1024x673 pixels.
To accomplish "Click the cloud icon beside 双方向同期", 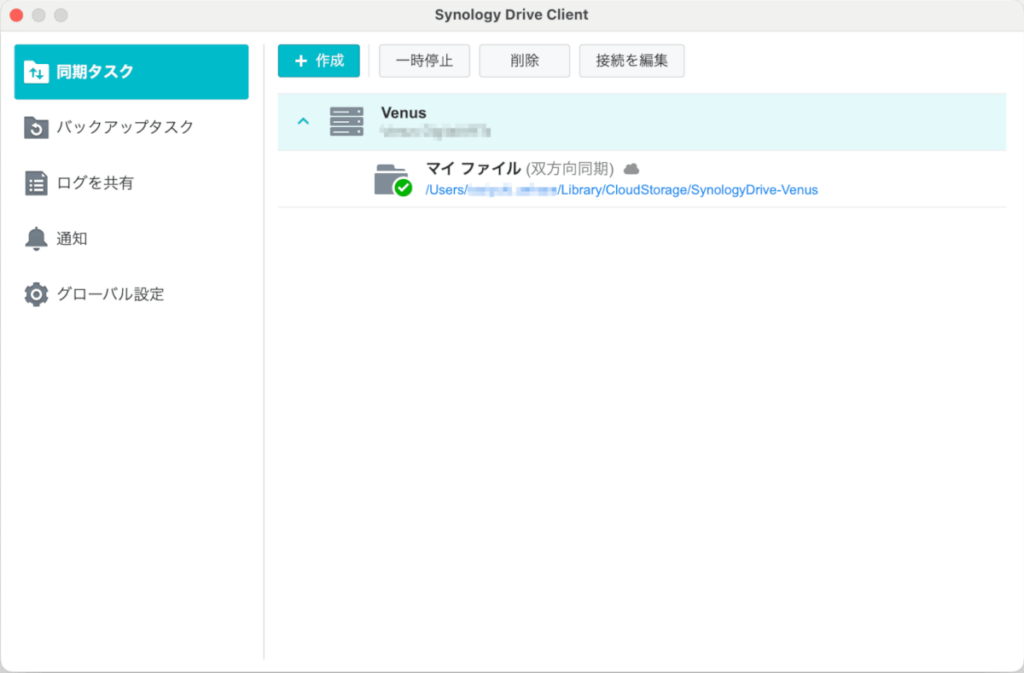I will [631, 169].
